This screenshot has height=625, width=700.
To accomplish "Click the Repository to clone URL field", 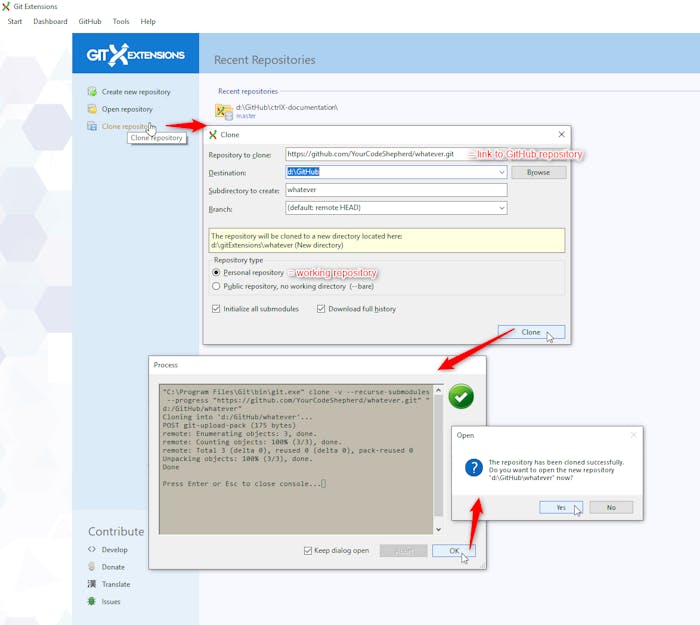I will 396,154.
